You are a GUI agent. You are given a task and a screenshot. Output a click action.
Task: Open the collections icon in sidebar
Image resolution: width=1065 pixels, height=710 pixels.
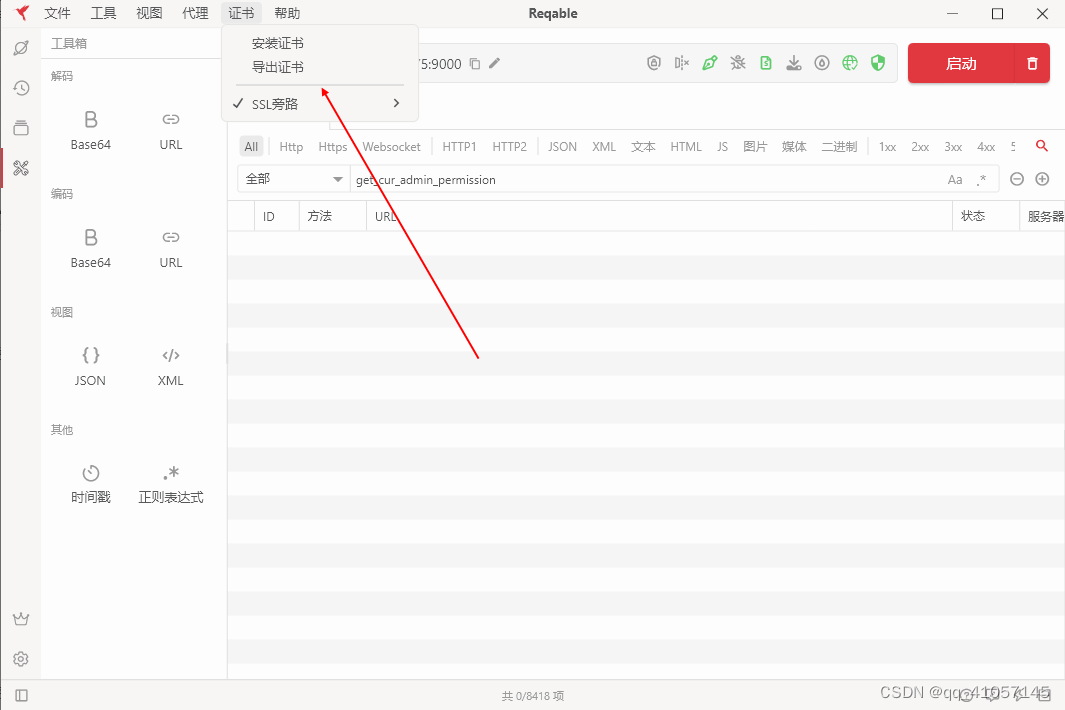(21, 128)
